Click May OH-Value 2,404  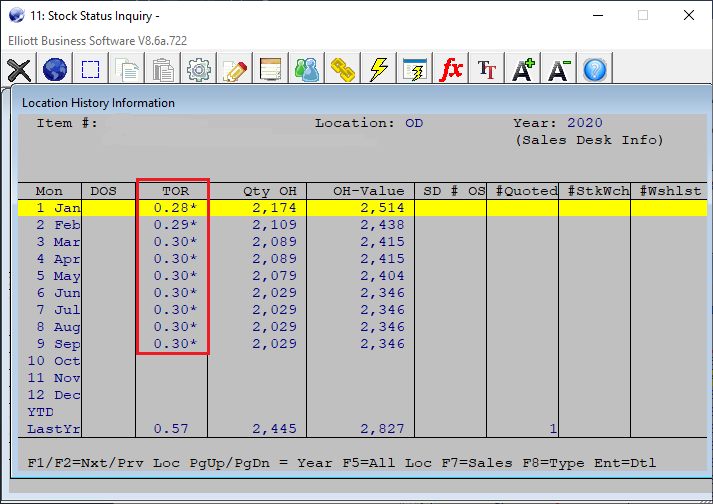pyautogui.click(x=382, y=276)
